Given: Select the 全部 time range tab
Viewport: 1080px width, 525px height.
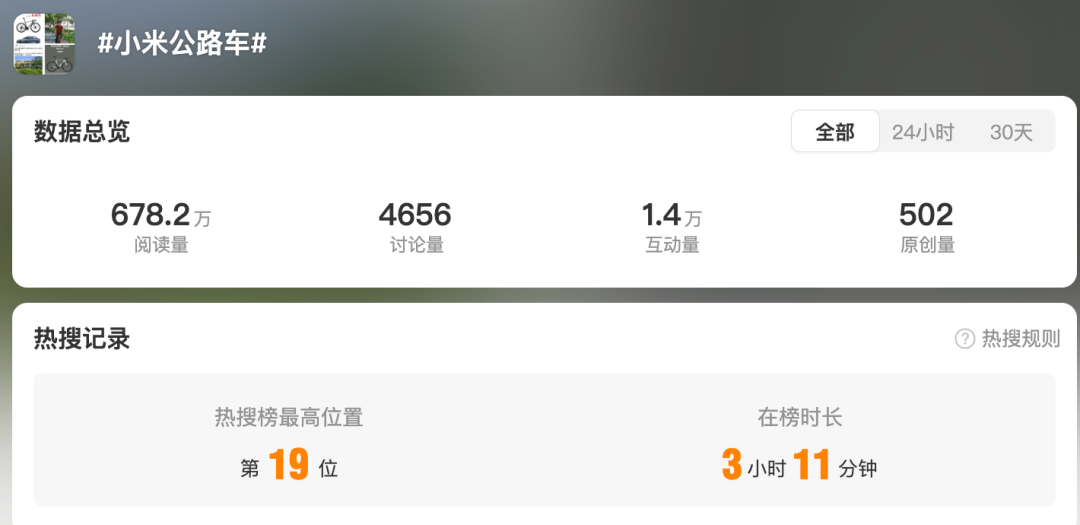Looking at the screenshot, I should [x=835, y=132].
